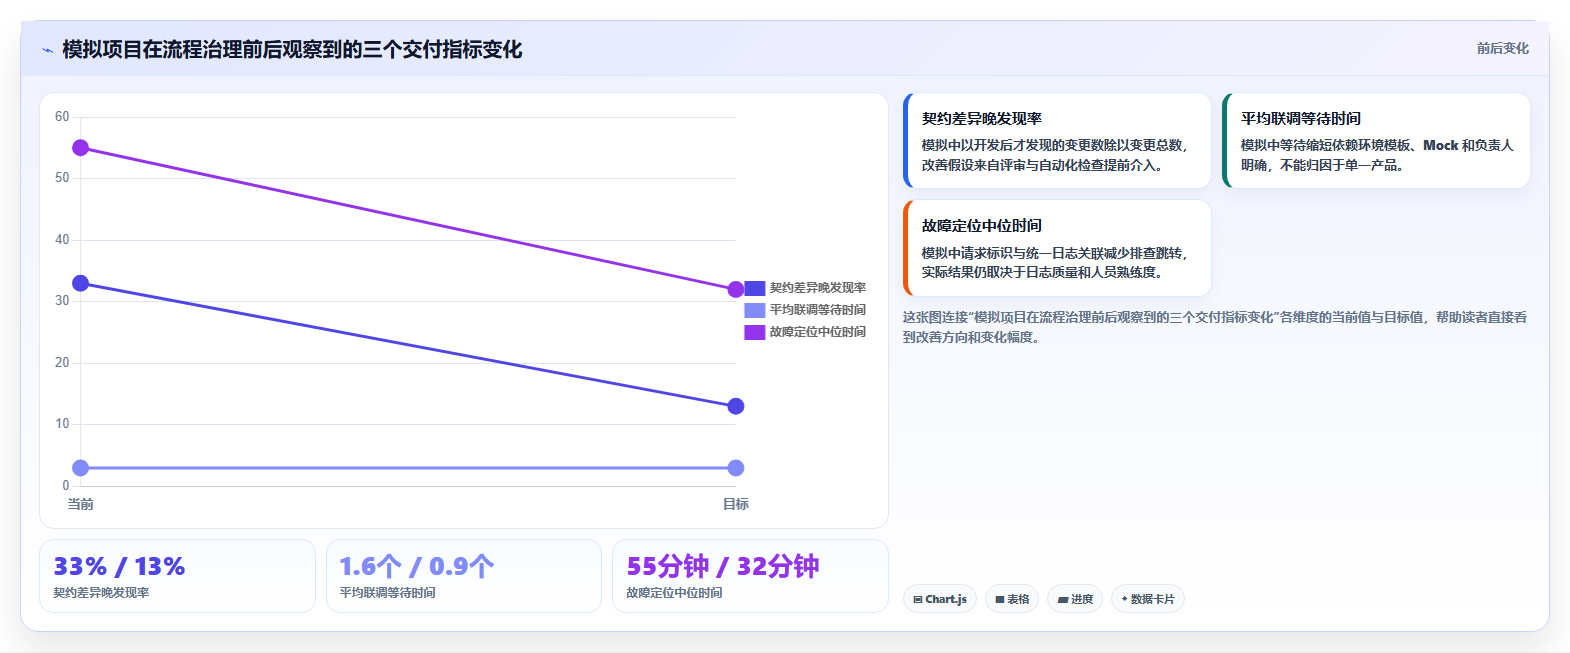
Task: Click legend text 契约差异晚发现率
Action: [x=818, y=288]
